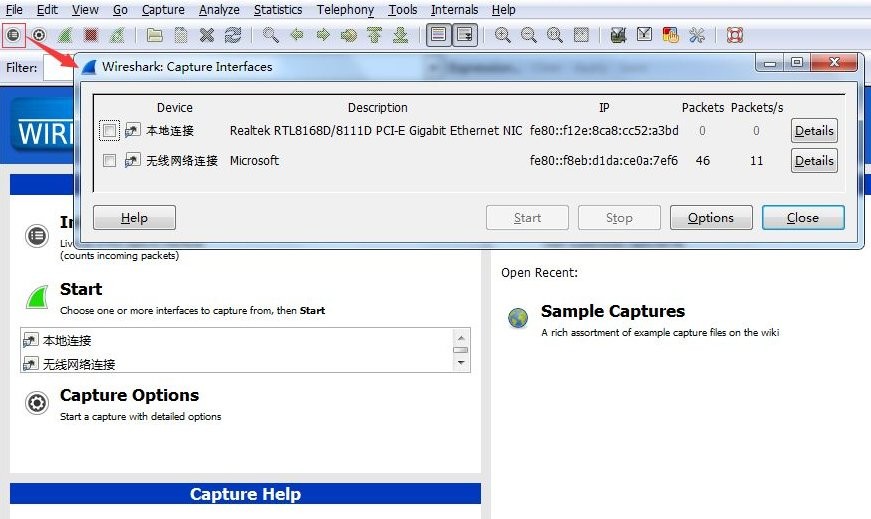Screen dimensions: 871x519
Task: Click the list capture interfaces toolbar icon
Action: [x=13, y=35]
